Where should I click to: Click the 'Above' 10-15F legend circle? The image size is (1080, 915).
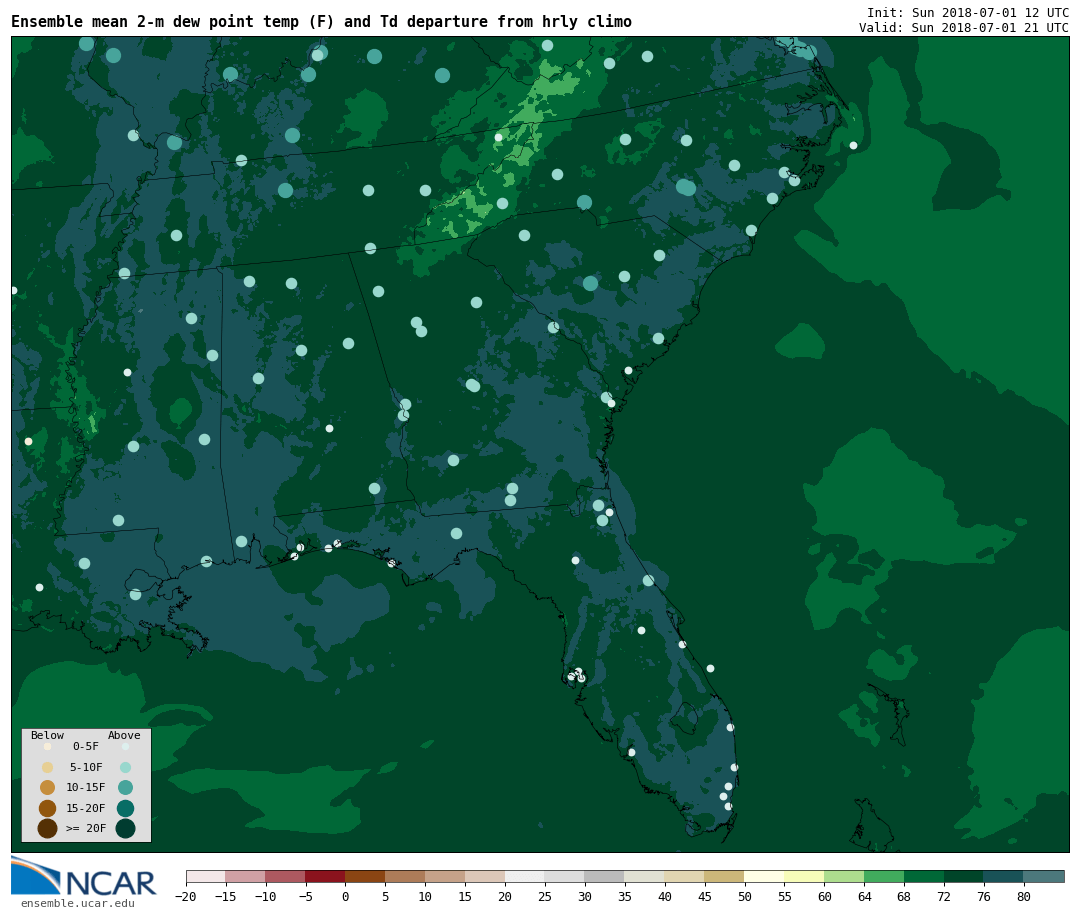click(125, 788)
